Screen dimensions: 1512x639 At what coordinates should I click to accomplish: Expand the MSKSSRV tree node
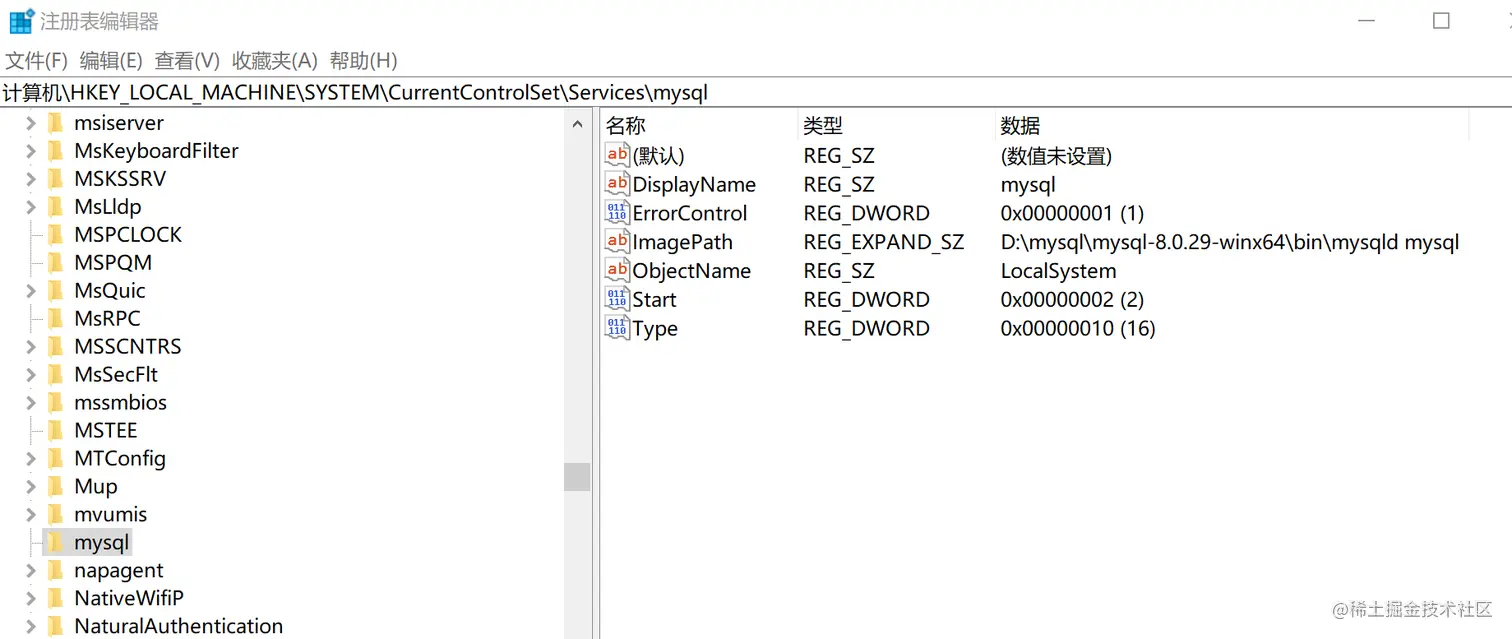pyautogui.click(x=30, y=179)
